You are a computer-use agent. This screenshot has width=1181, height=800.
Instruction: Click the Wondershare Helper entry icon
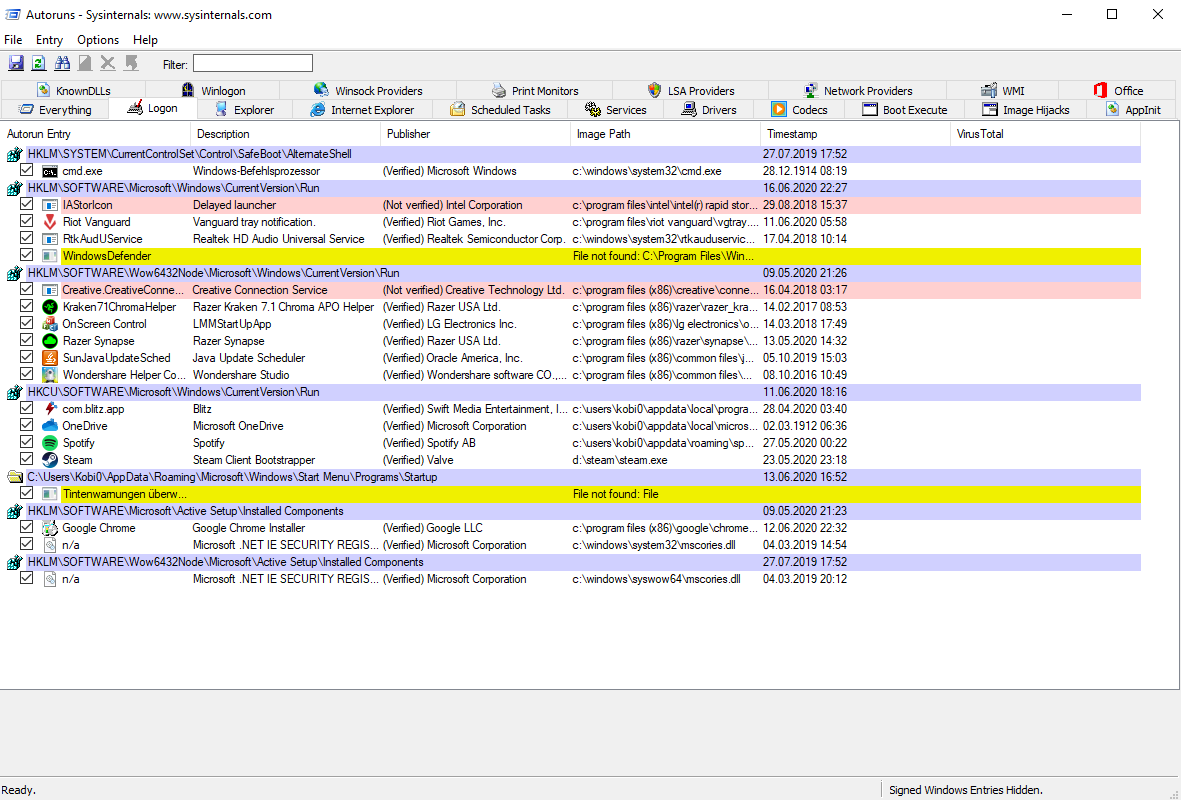pos(50,375)
